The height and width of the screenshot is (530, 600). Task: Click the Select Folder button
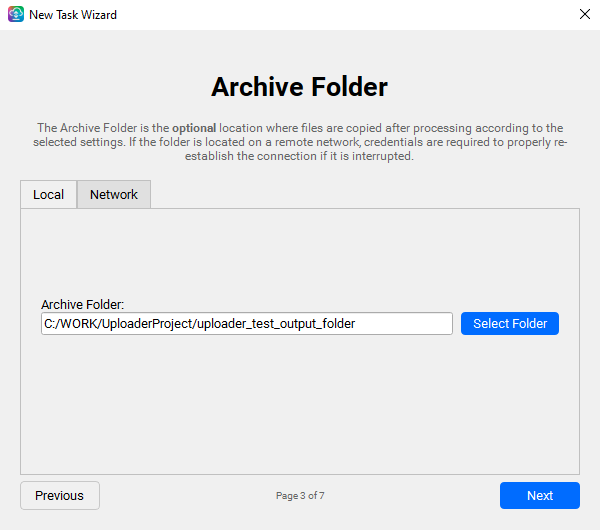(510, 324)
